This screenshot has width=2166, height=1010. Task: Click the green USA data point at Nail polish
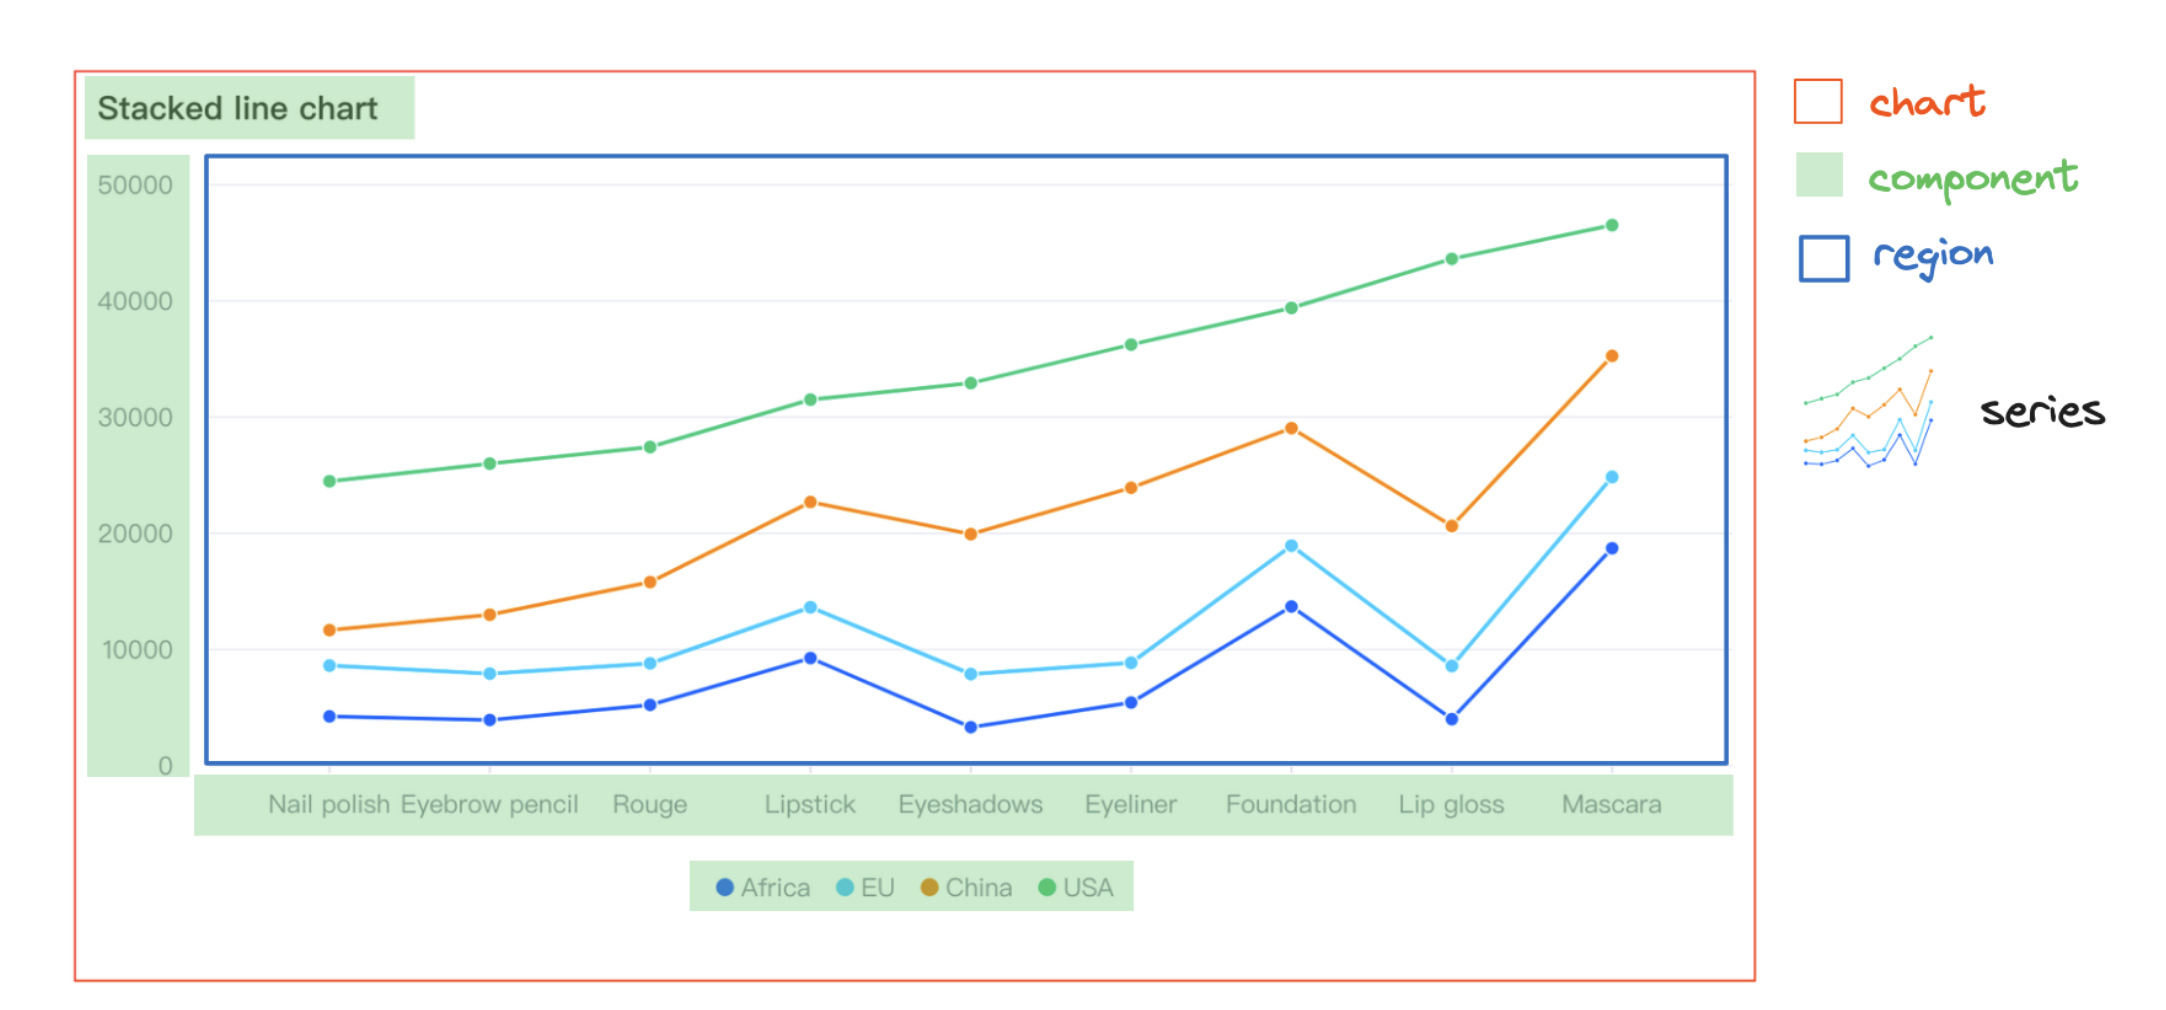click(x=329, y=481)
